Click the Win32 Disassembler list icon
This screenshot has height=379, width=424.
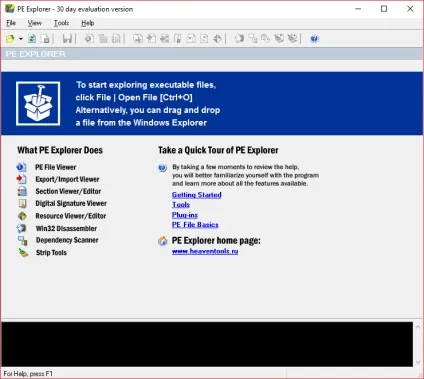tap(21, 228)
